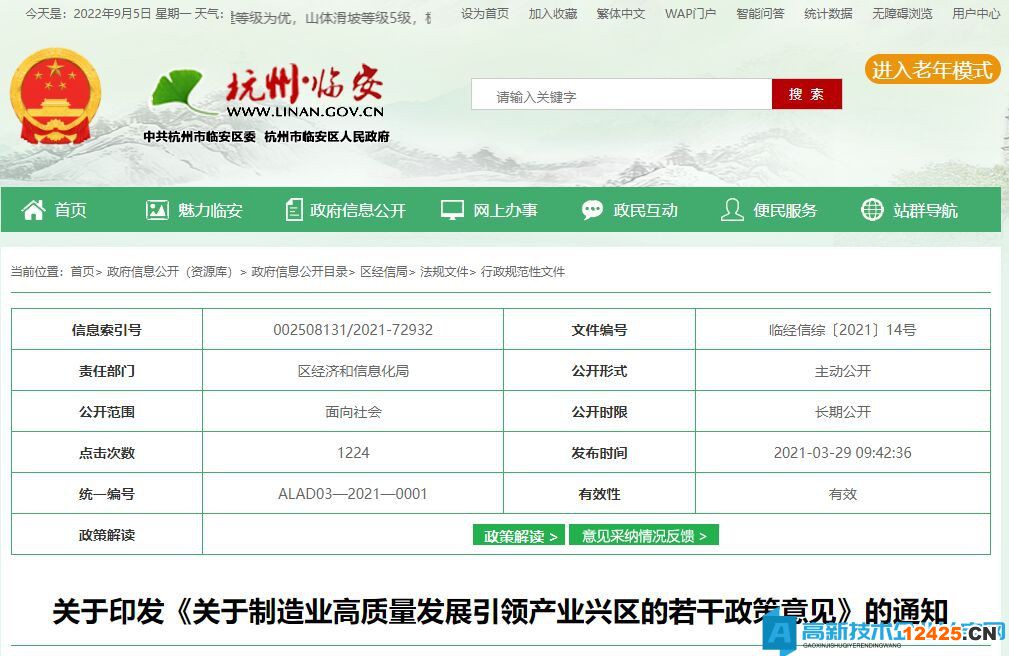The width and height of the screenshot is (1009, 656).
Task: Click the keyword search input field
Action: click(x=621, y=96)
